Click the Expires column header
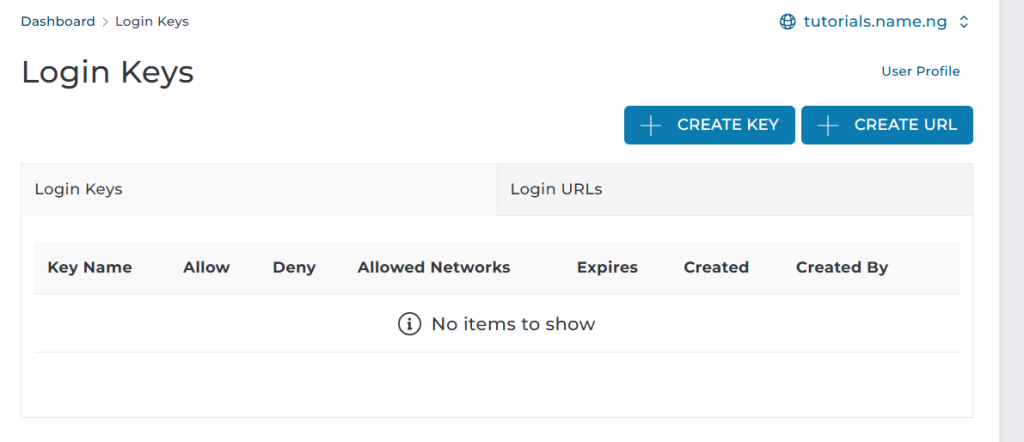Viewport: 1024px width, 442px height. pos(607,267)
